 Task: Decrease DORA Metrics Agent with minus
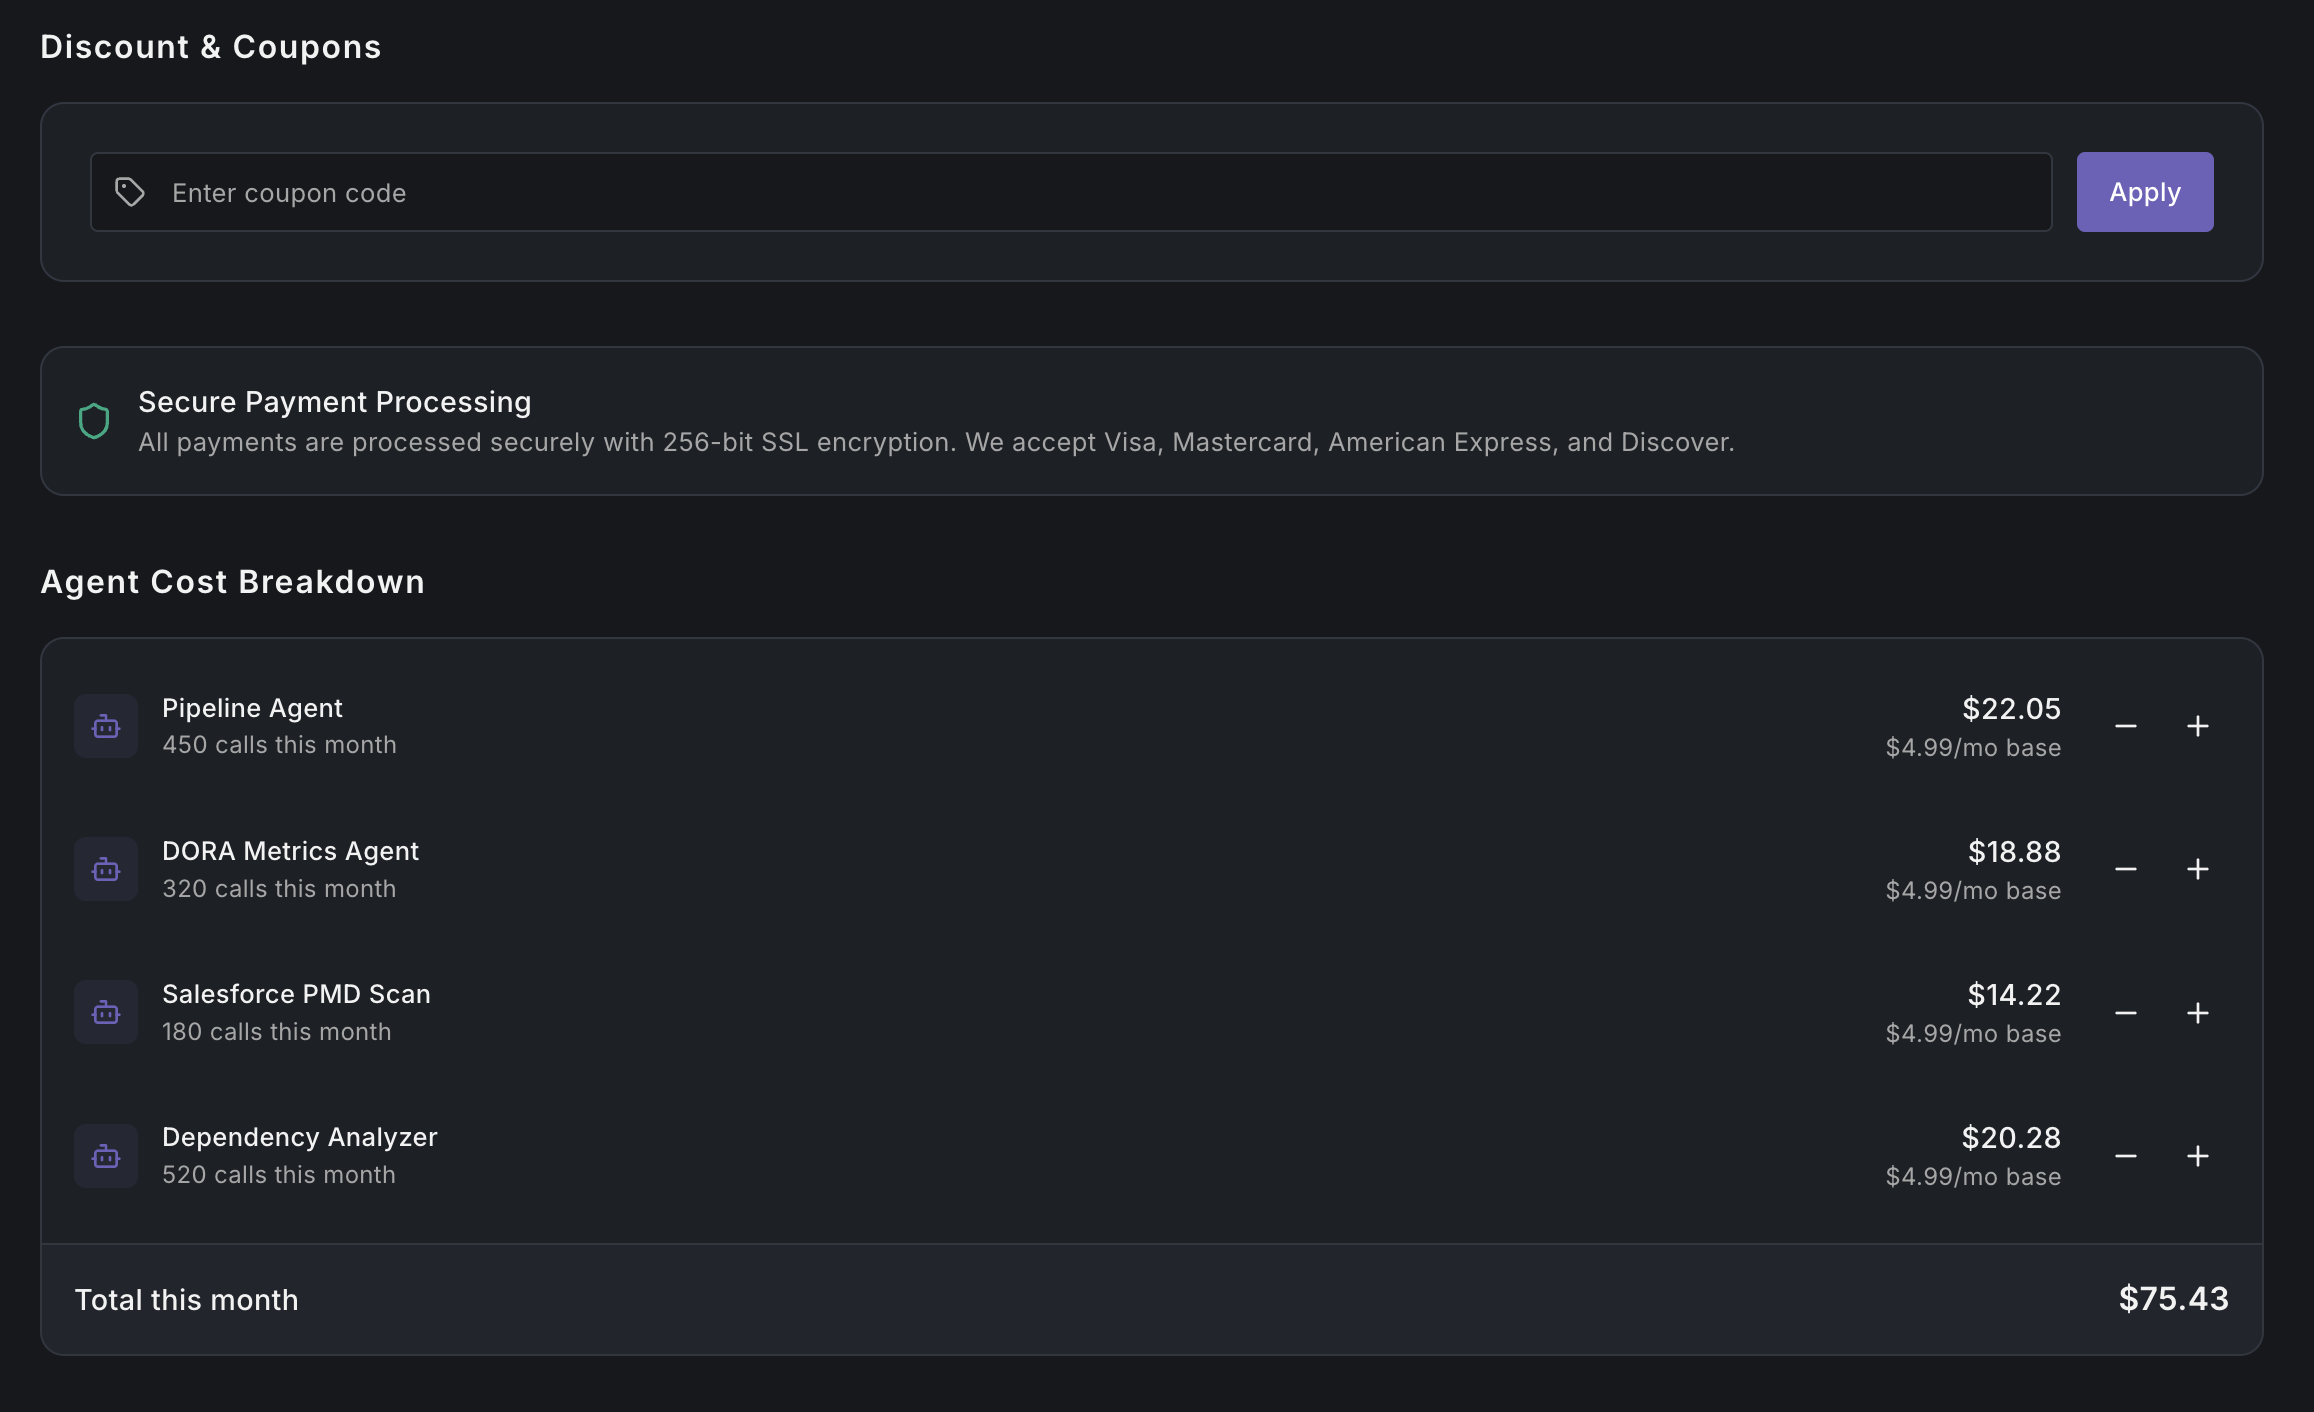pos(2126,869)
